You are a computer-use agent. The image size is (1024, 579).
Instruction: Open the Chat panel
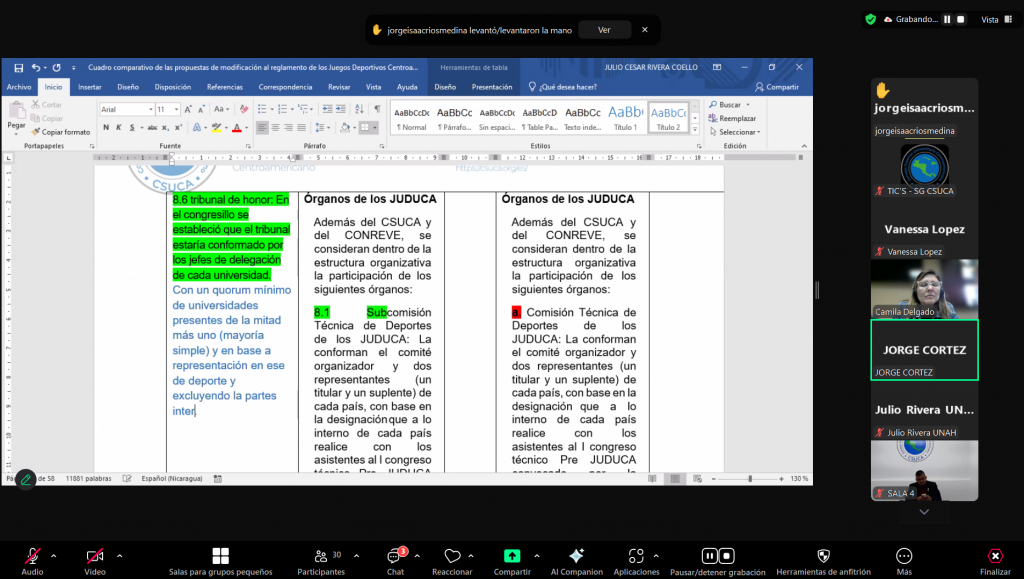(395, 557)
